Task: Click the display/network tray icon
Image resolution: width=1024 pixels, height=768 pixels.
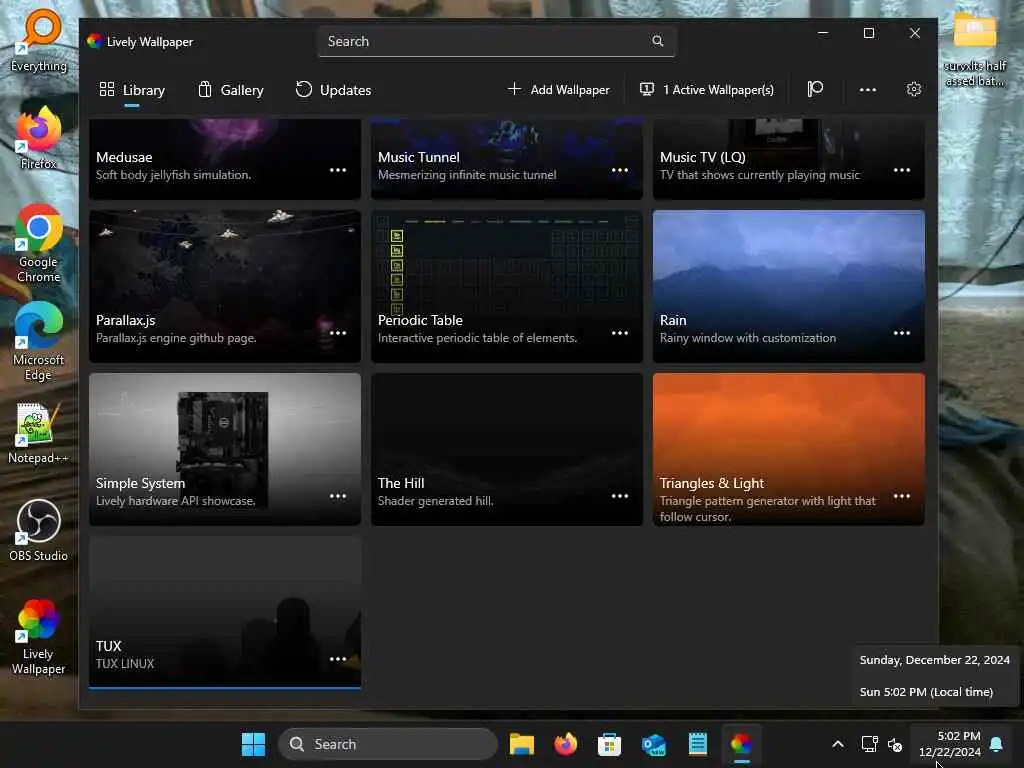Action: (x=869, y=744)
